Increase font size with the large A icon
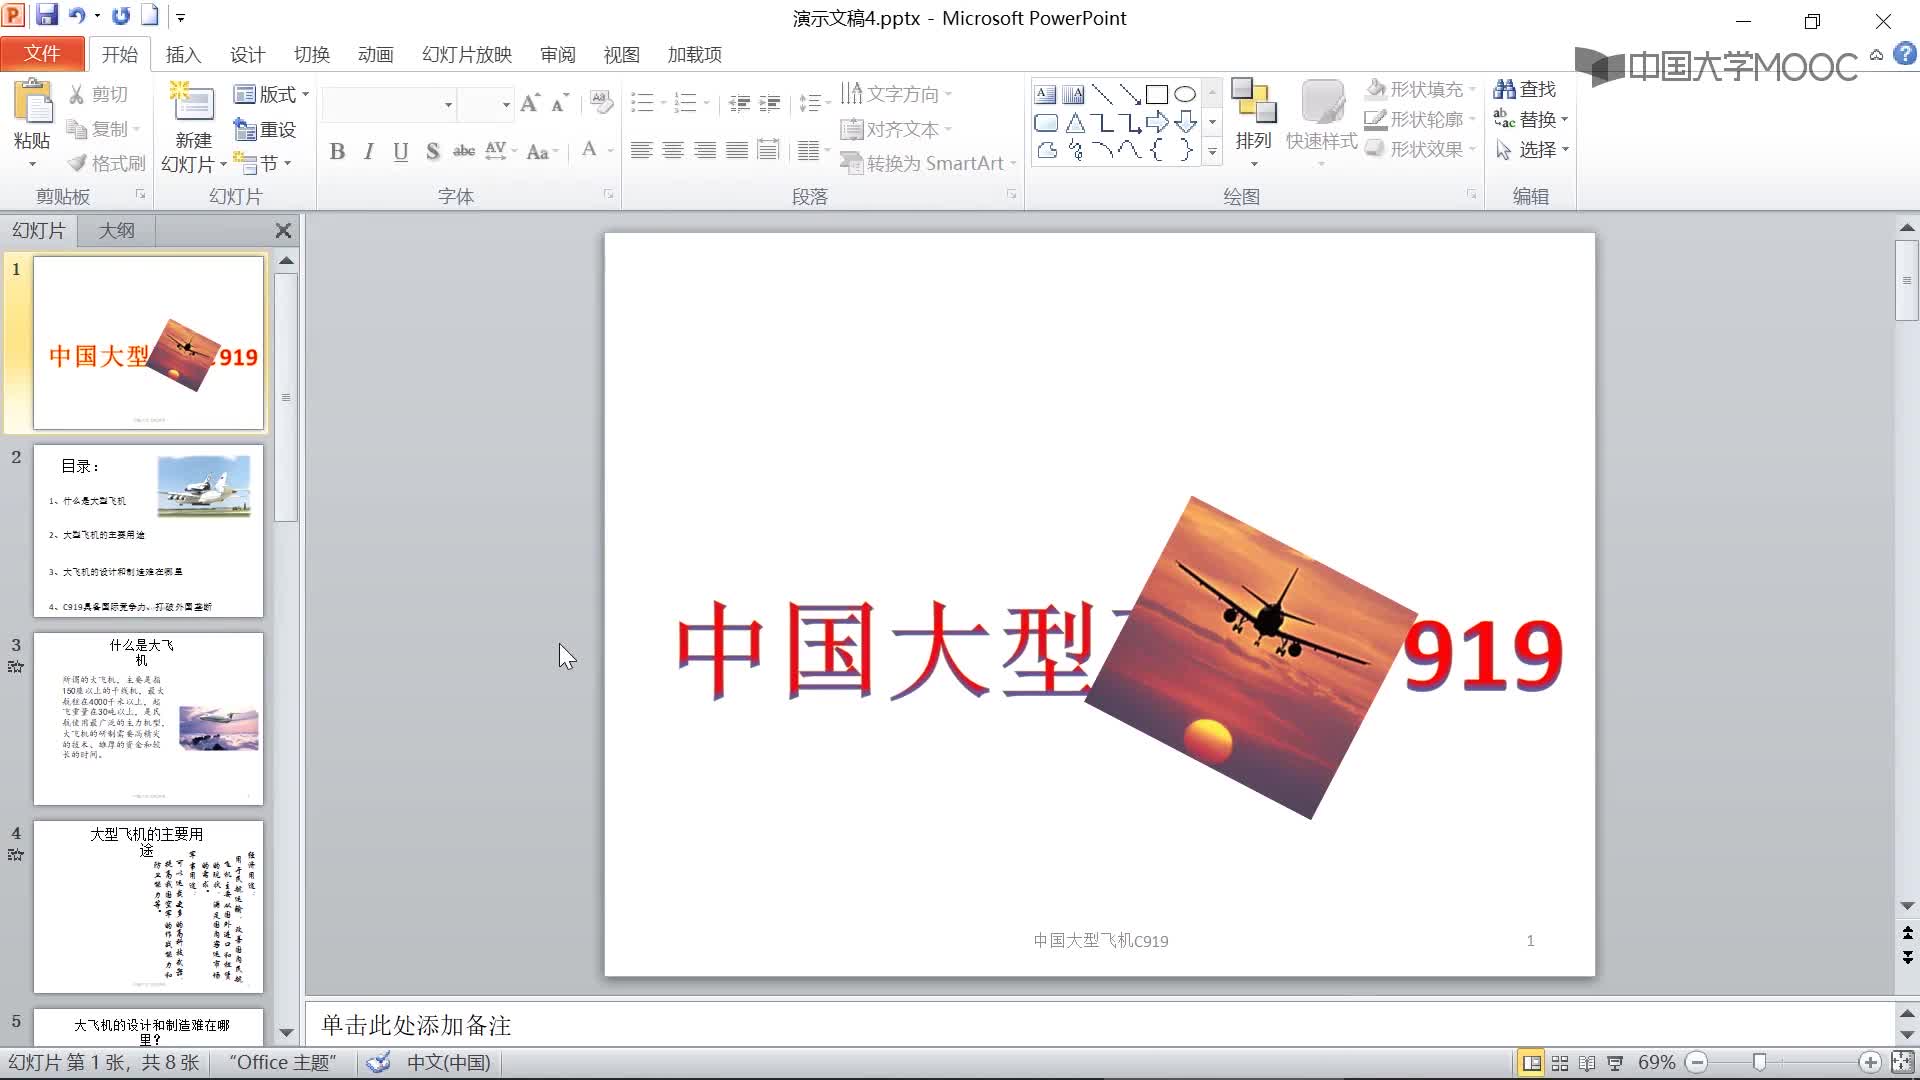This screenshot has height=1080, width=1920. (530, 103)
